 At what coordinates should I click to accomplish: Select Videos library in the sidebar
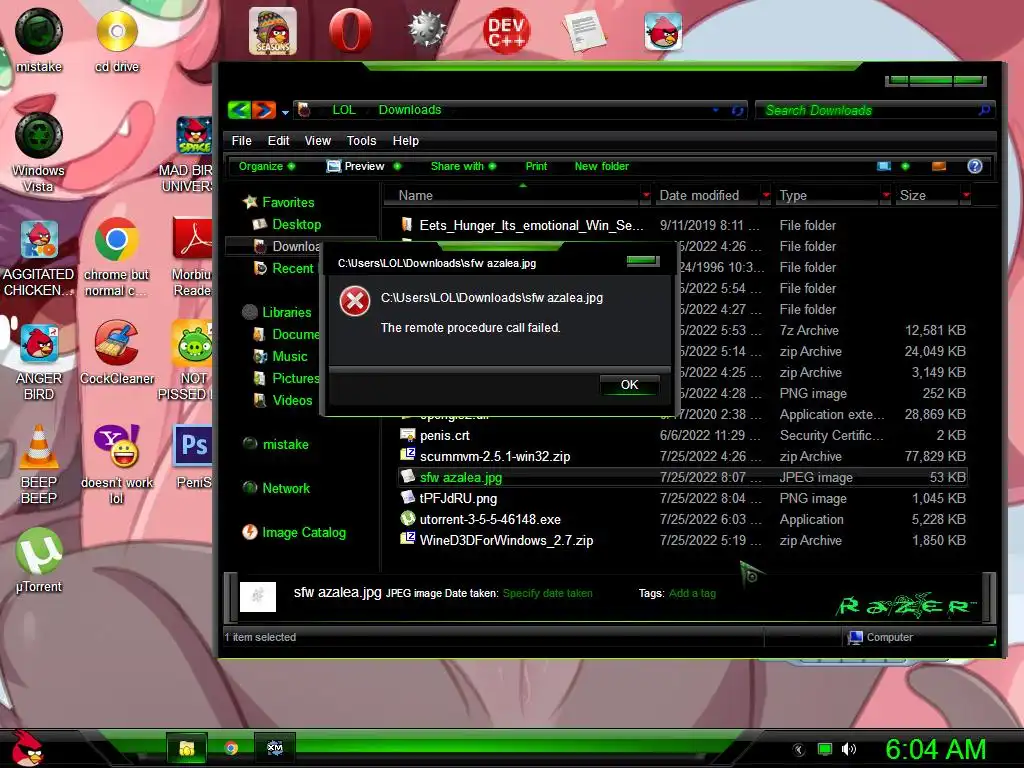292,400
